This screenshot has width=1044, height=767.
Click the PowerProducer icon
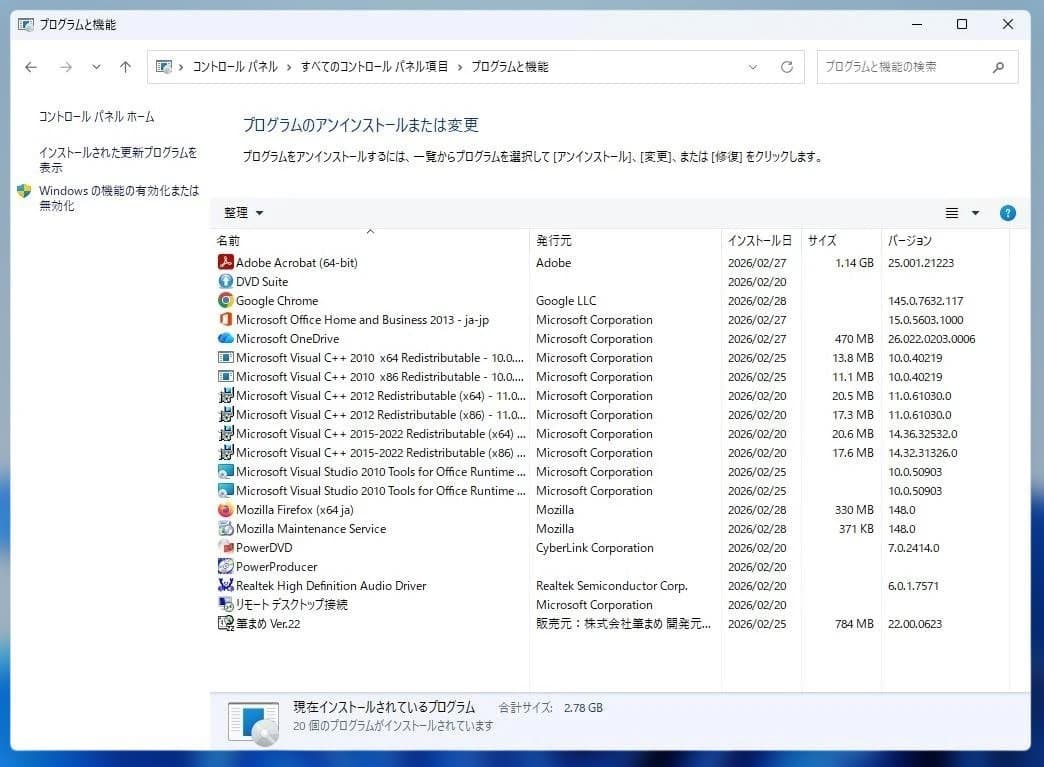(x=226, y=567)
